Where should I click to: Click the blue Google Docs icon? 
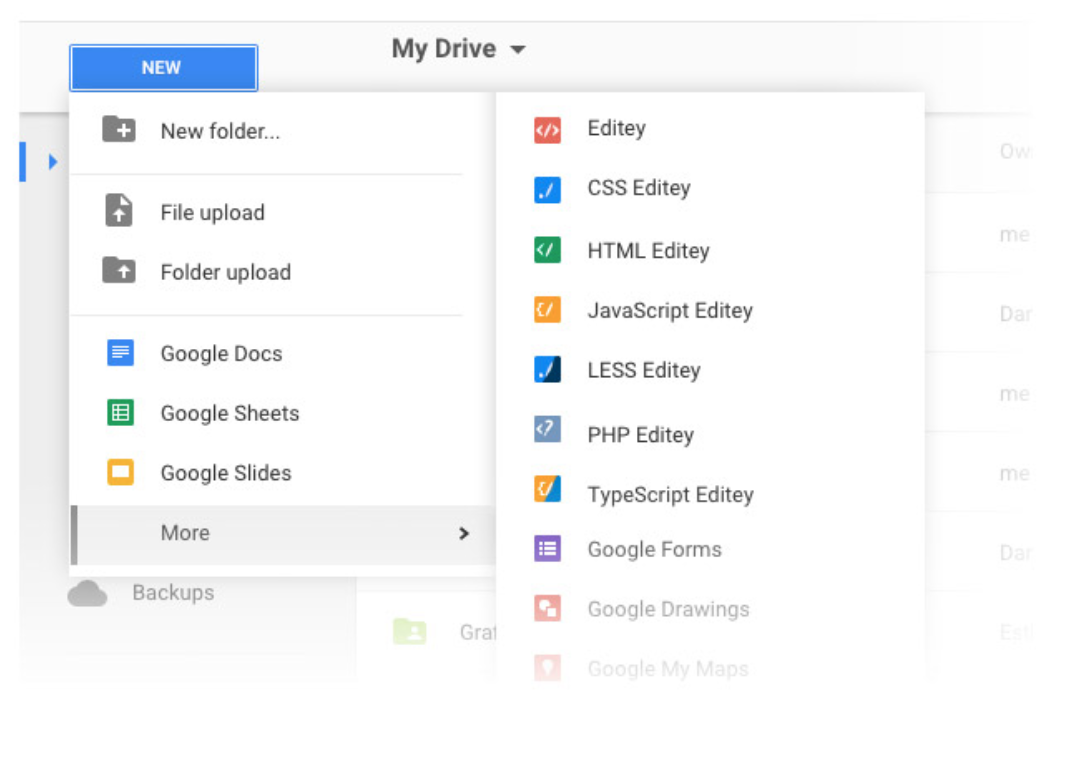coord(121,353)
